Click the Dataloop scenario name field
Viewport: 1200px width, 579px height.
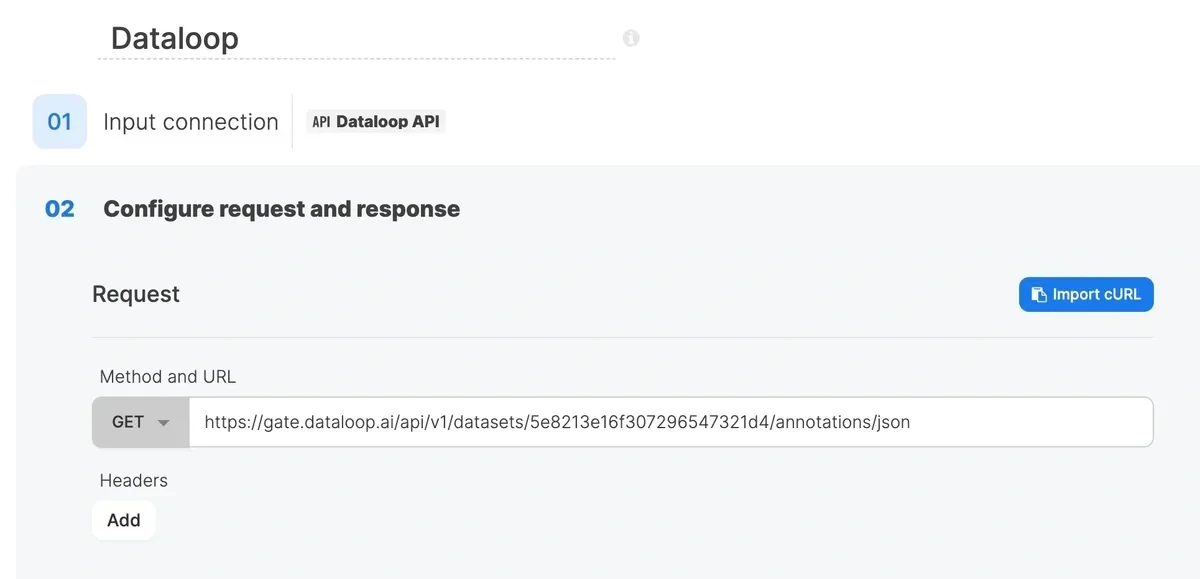tap(175, 37)
